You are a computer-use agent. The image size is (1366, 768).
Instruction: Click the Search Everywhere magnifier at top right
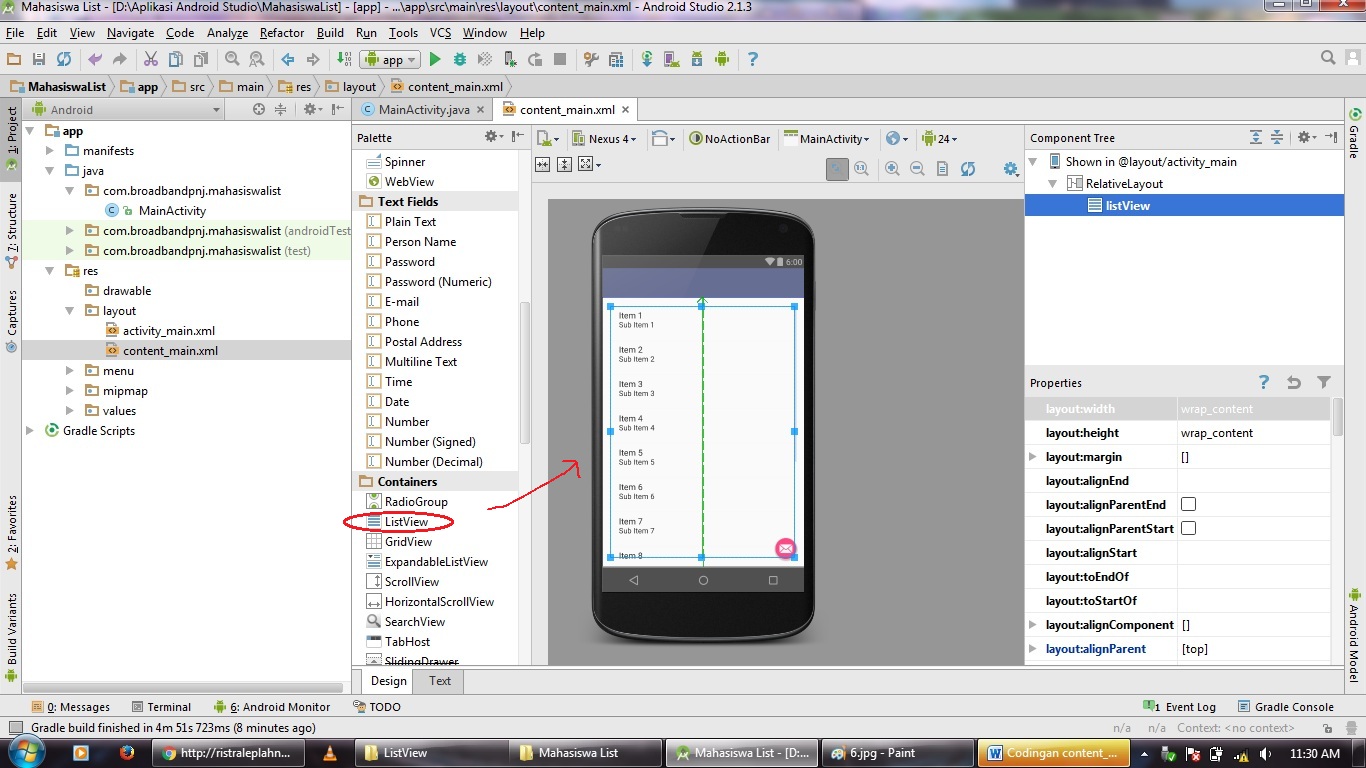click(1328, 58)
